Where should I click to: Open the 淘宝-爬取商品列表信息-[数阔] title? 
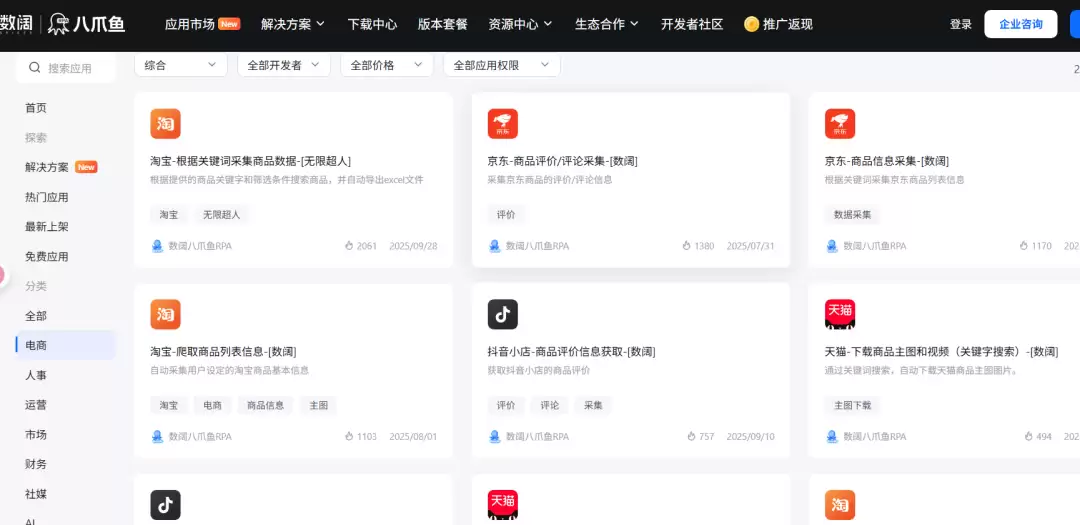(223, 351)
